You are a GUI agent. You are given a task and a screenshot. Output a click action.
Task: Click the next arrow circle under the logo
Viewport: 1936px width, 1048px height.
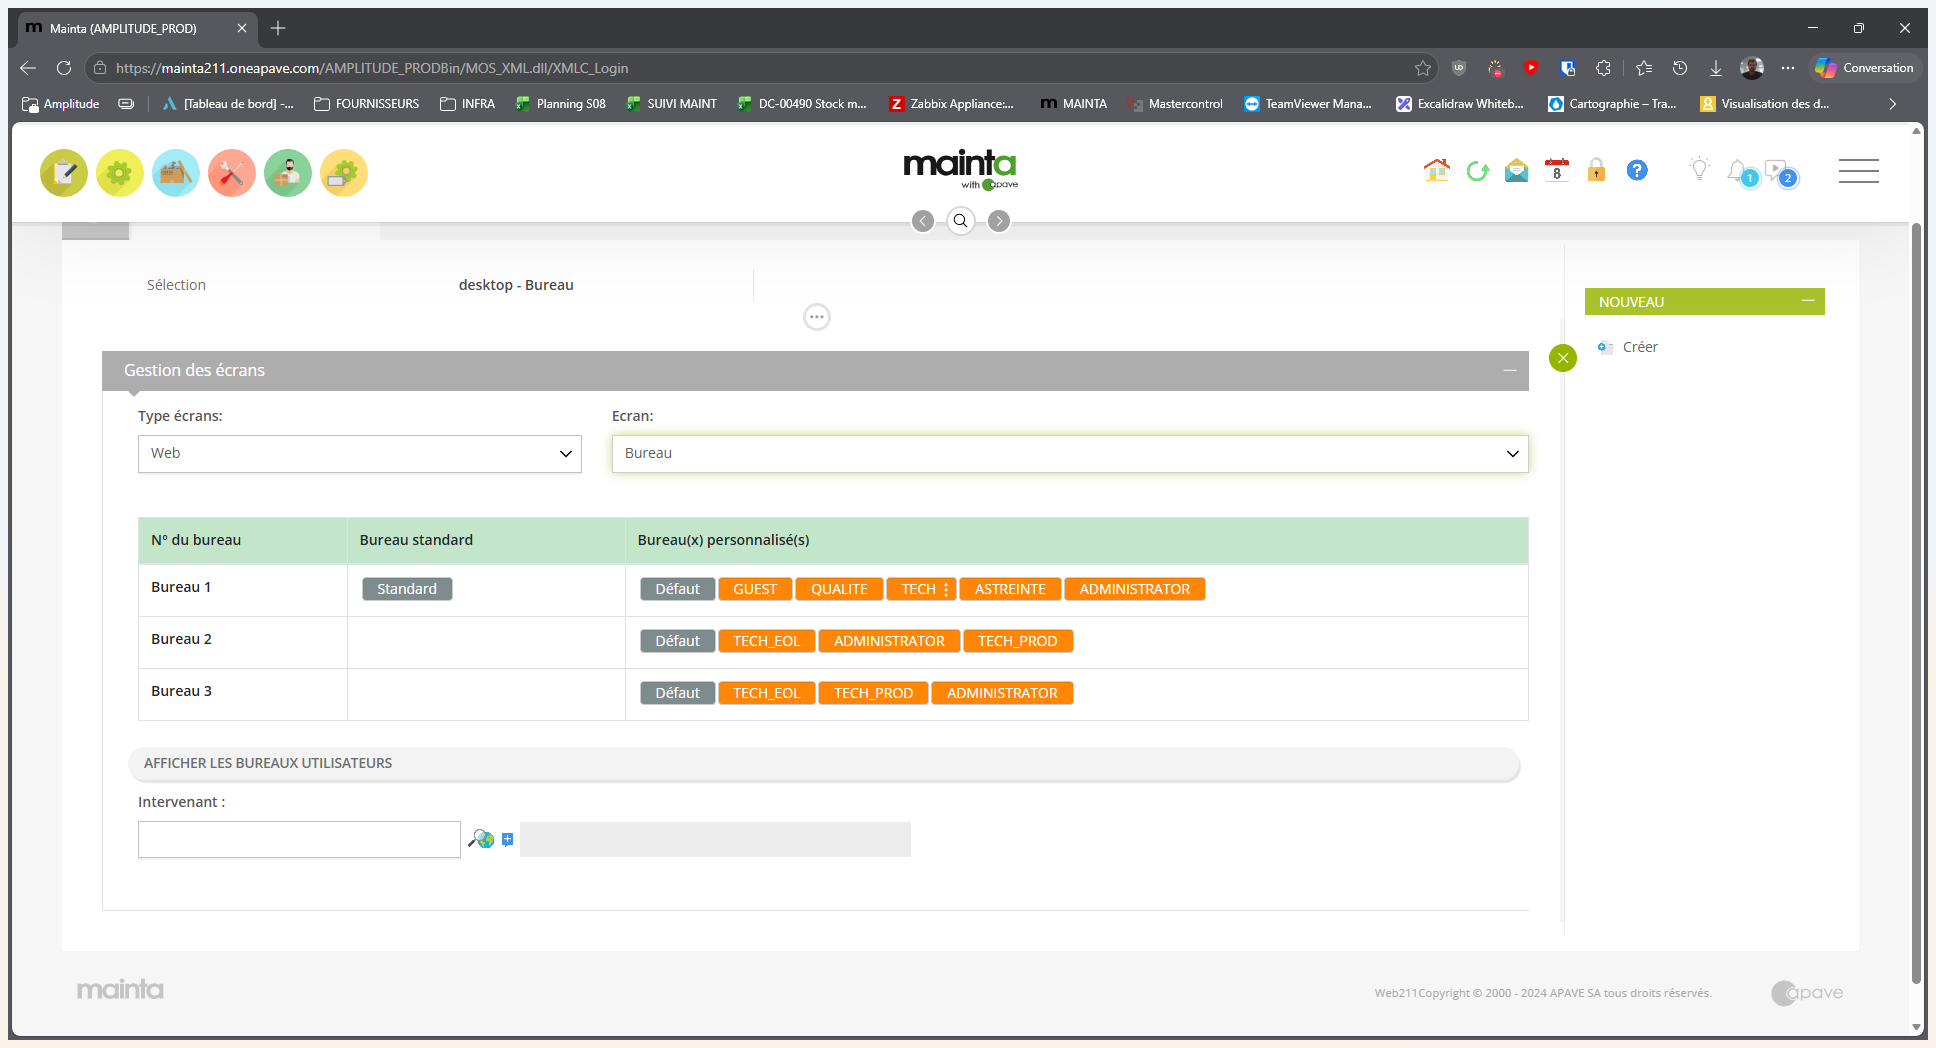tap(999, 221)
